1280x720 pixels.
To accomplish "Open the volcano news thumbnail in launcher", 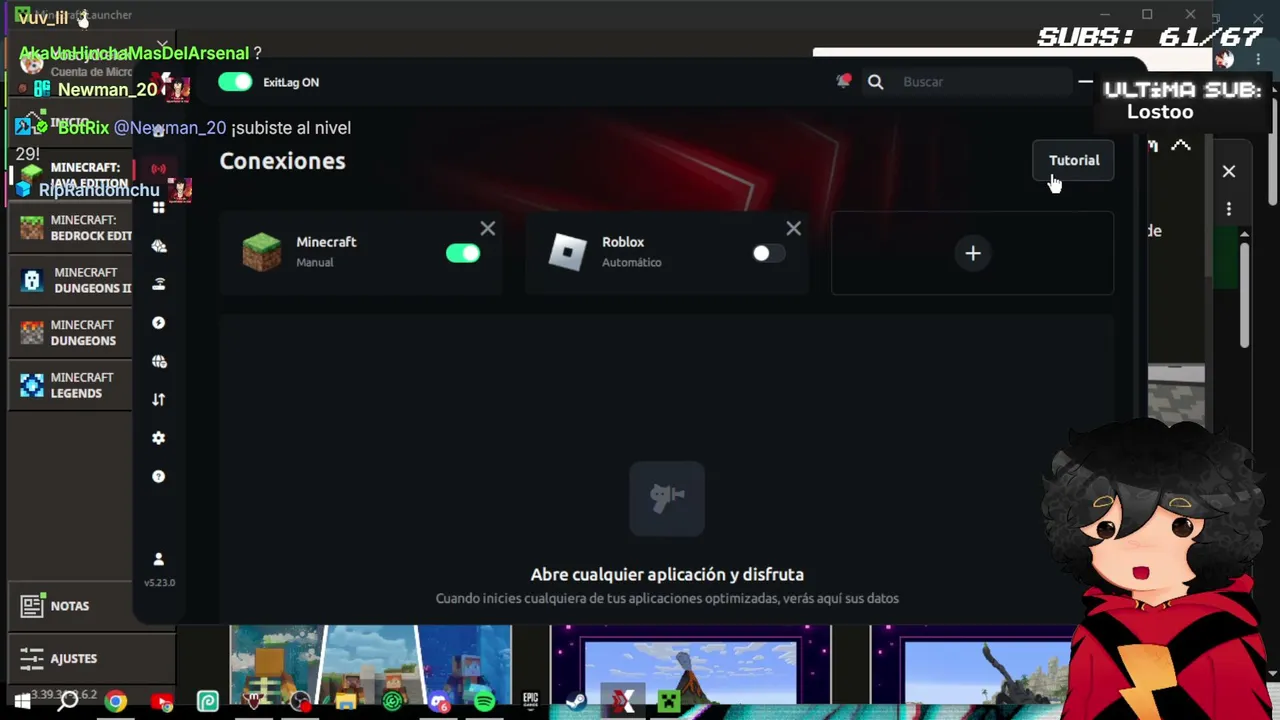I will pyautogui.click(x=690, y=668).
